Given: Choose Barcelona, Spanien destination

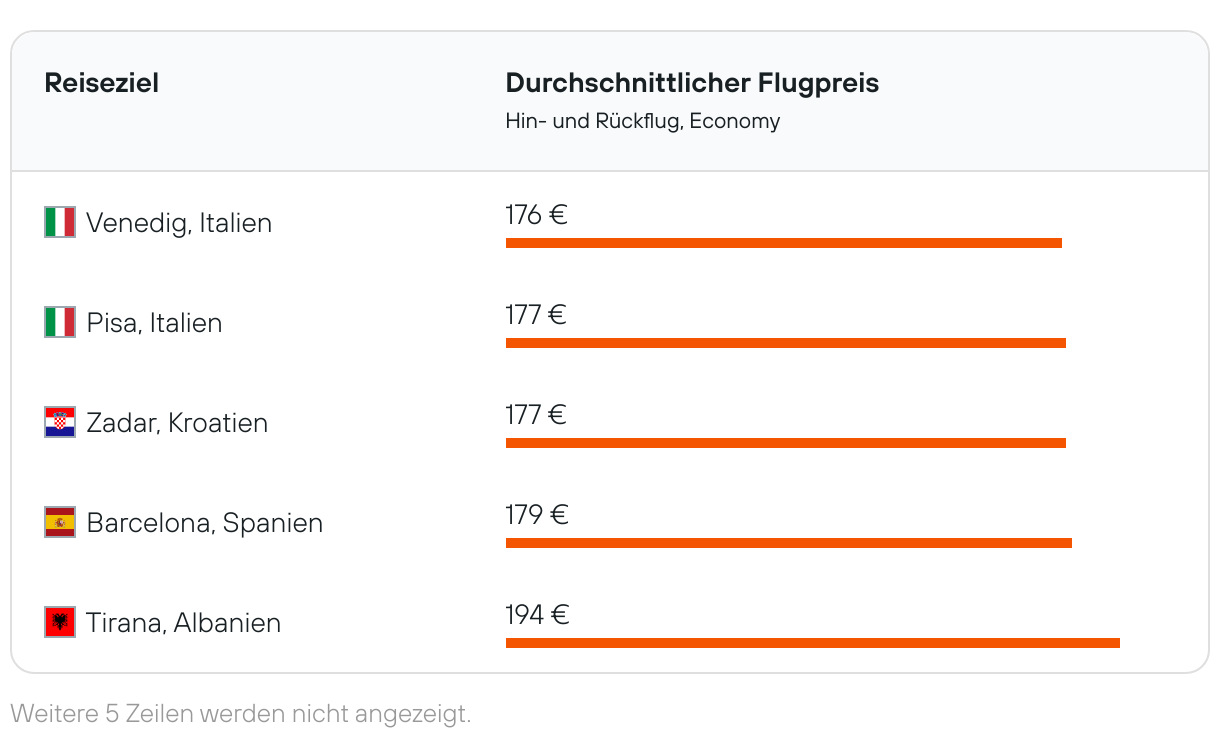Looking at the screenshot, I should [x=205, y=522].
